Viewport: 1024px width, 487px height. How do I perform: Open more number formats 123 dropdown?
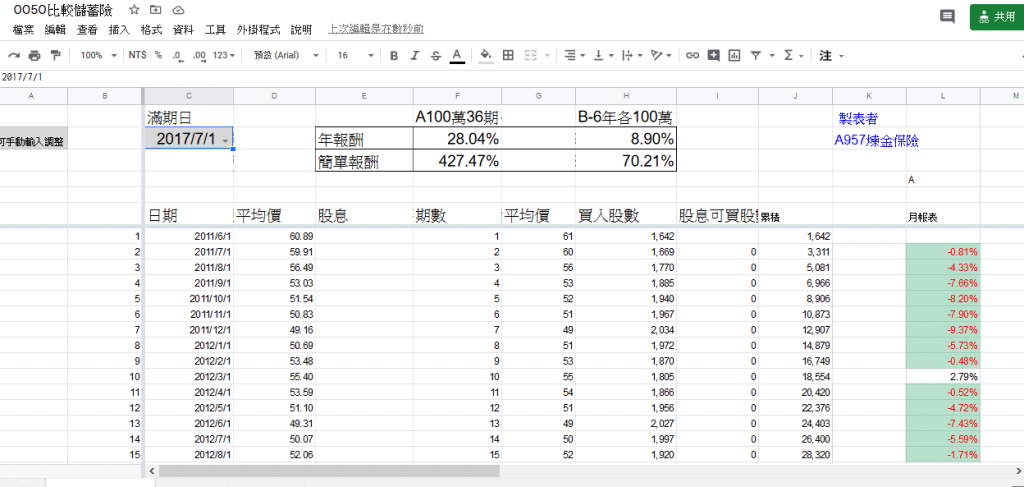[x=224, y=55]
